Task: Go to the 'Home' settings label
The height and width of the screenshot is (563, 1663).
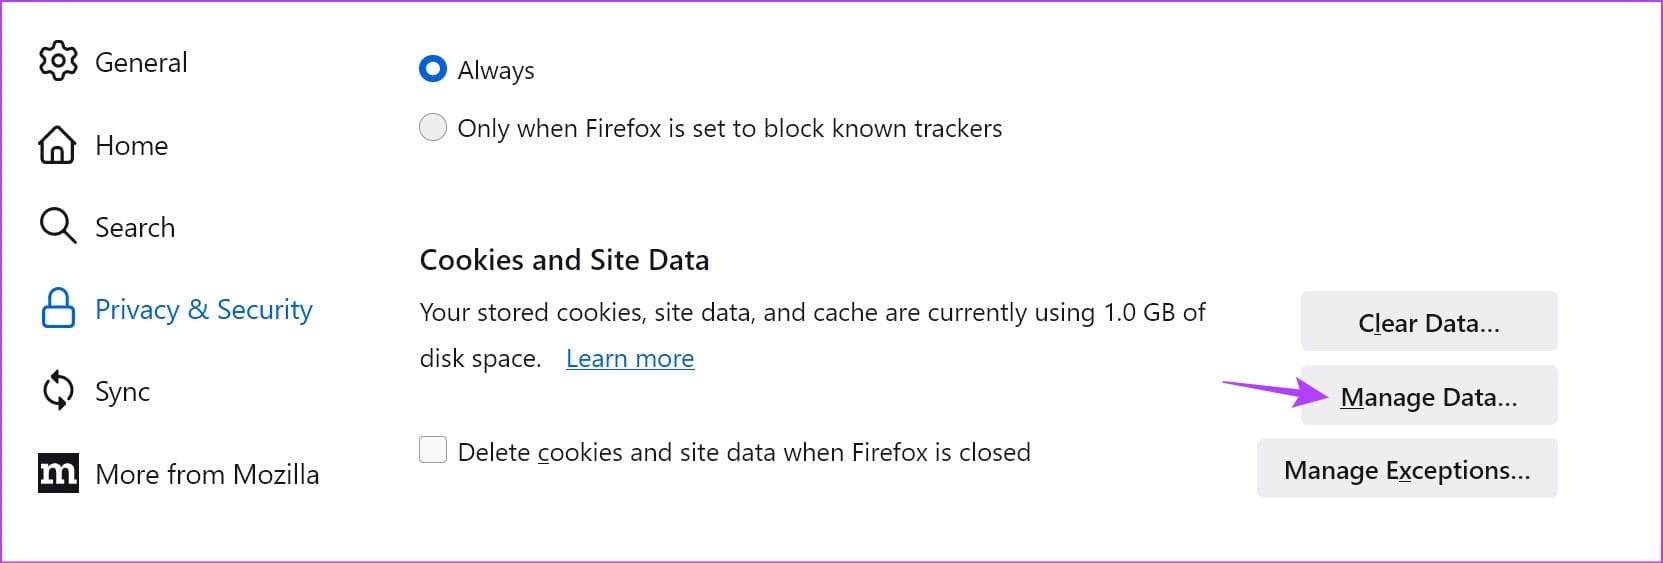Action: 131,146
